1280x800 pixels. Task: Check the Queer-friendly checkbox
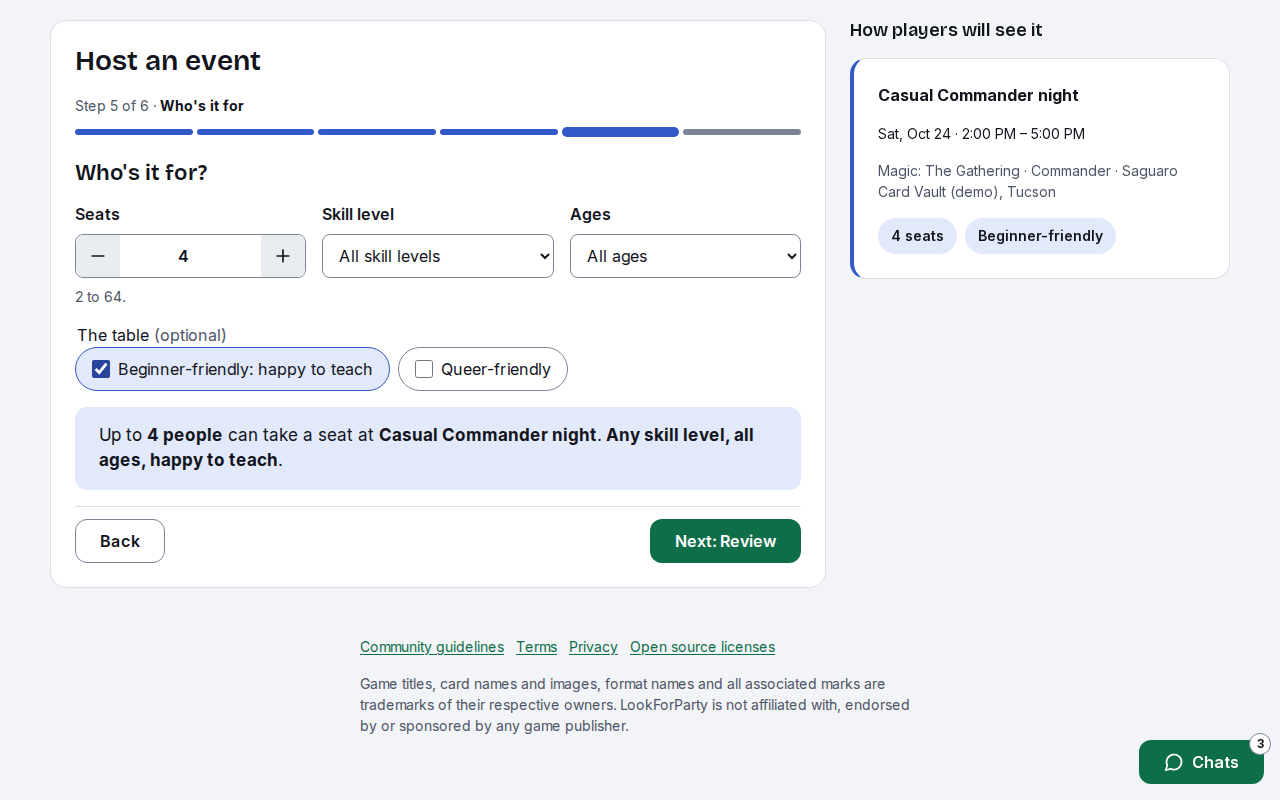click(424, 369)
